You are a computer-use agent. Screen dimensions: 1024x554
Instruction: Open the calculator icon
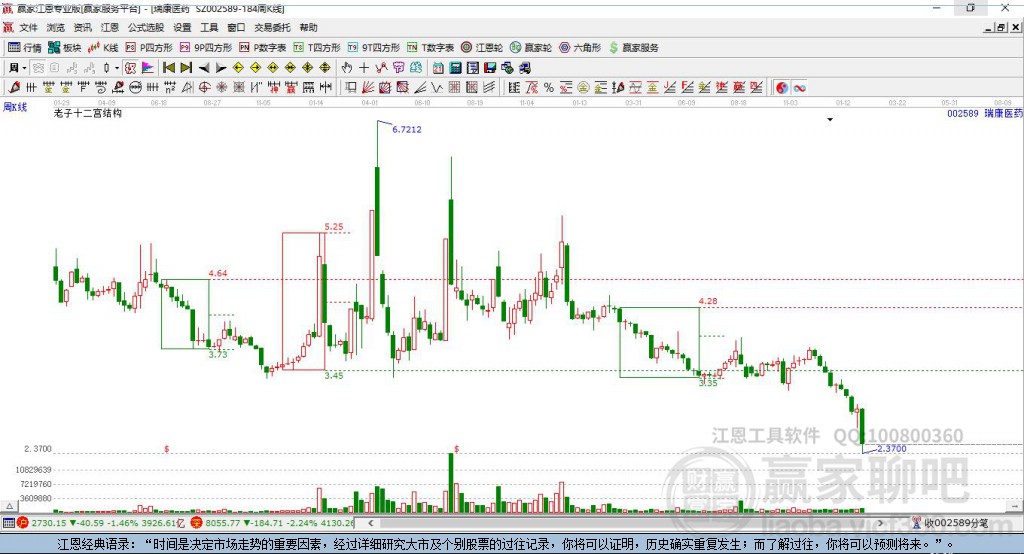[x=455, y=68]
